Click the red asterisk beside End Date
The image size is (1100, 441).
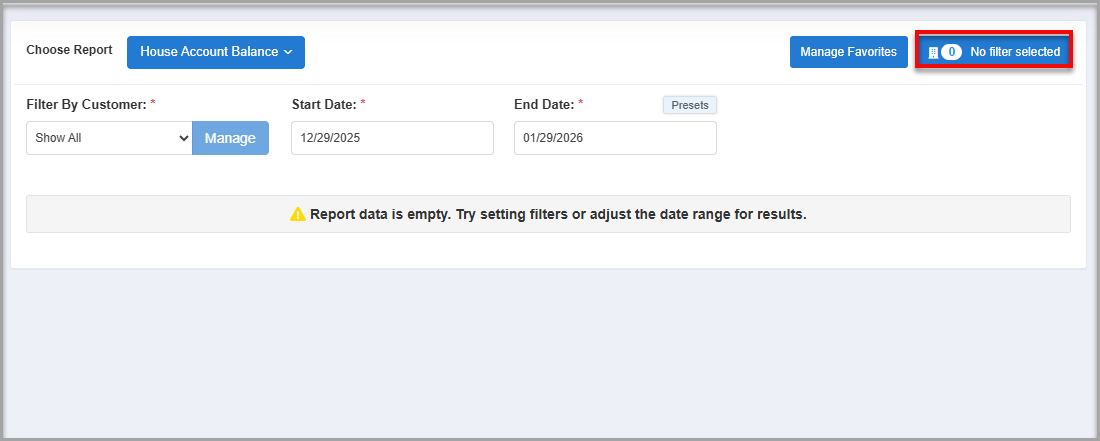[x=580, y=104]
